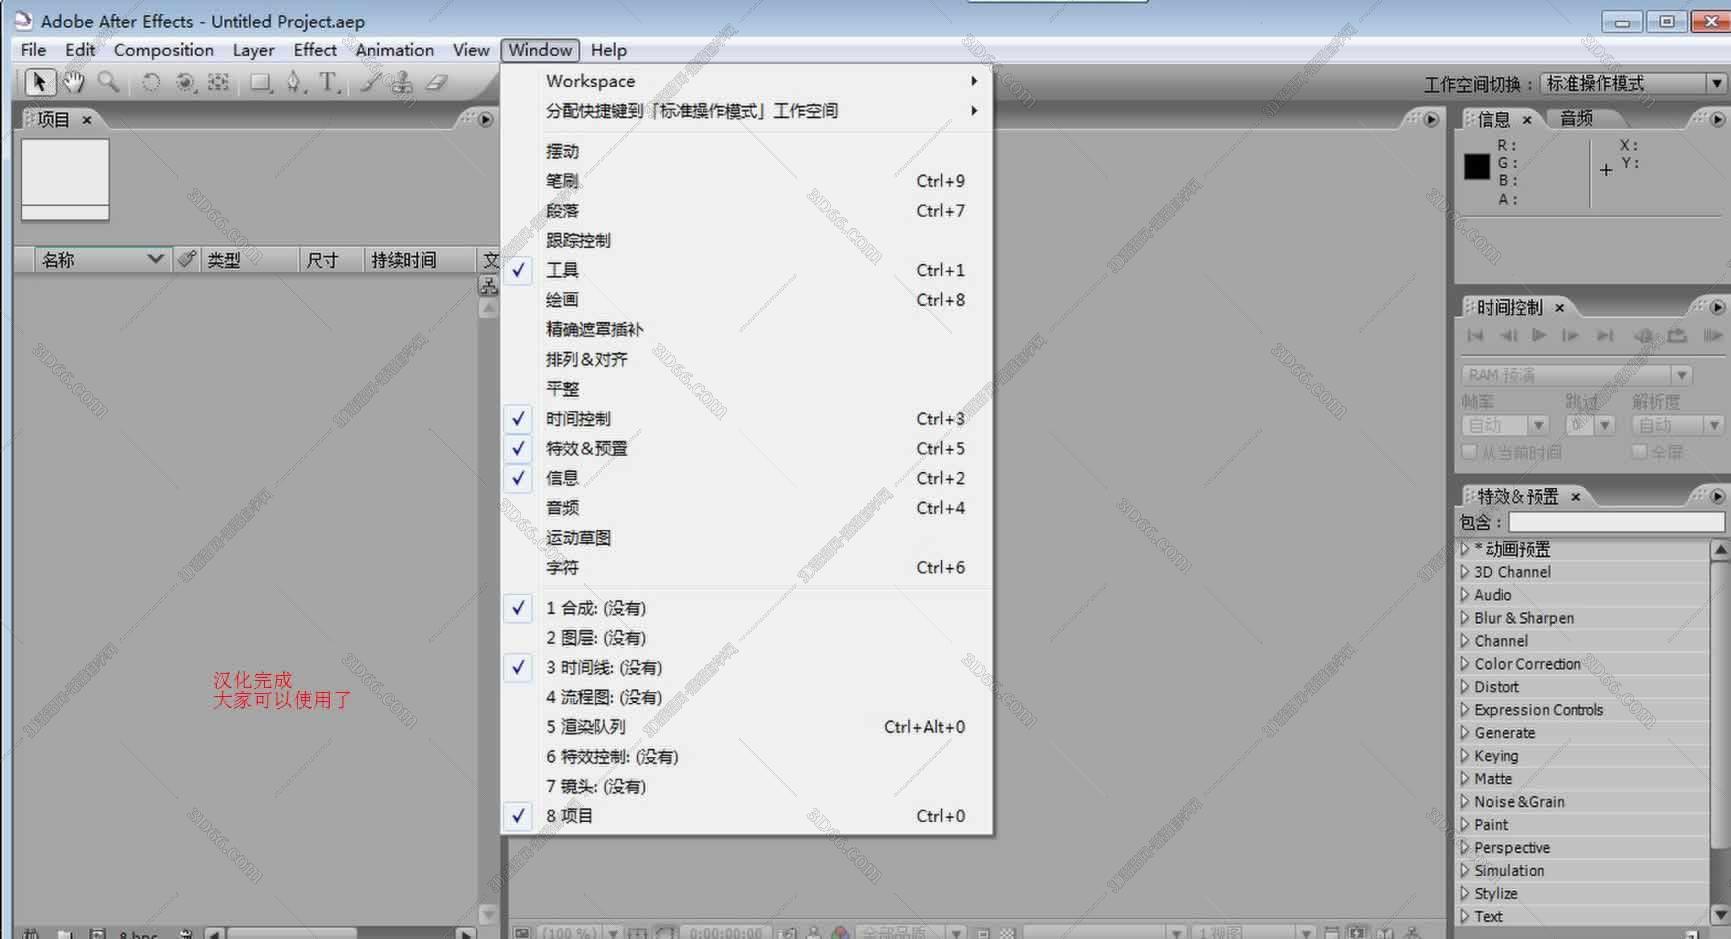Click Last Frame button in 时间控制
Viewport: 1731px width, 939px height.
click(x=1605, y=335)
